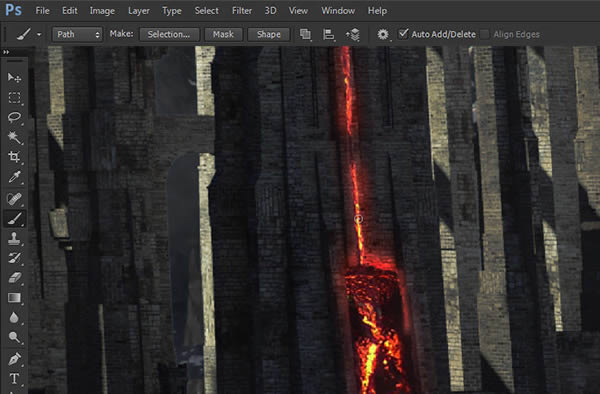This screenshot has width=600, height=394.
Task: Open the File menu
Action: (x=42, y=11)
